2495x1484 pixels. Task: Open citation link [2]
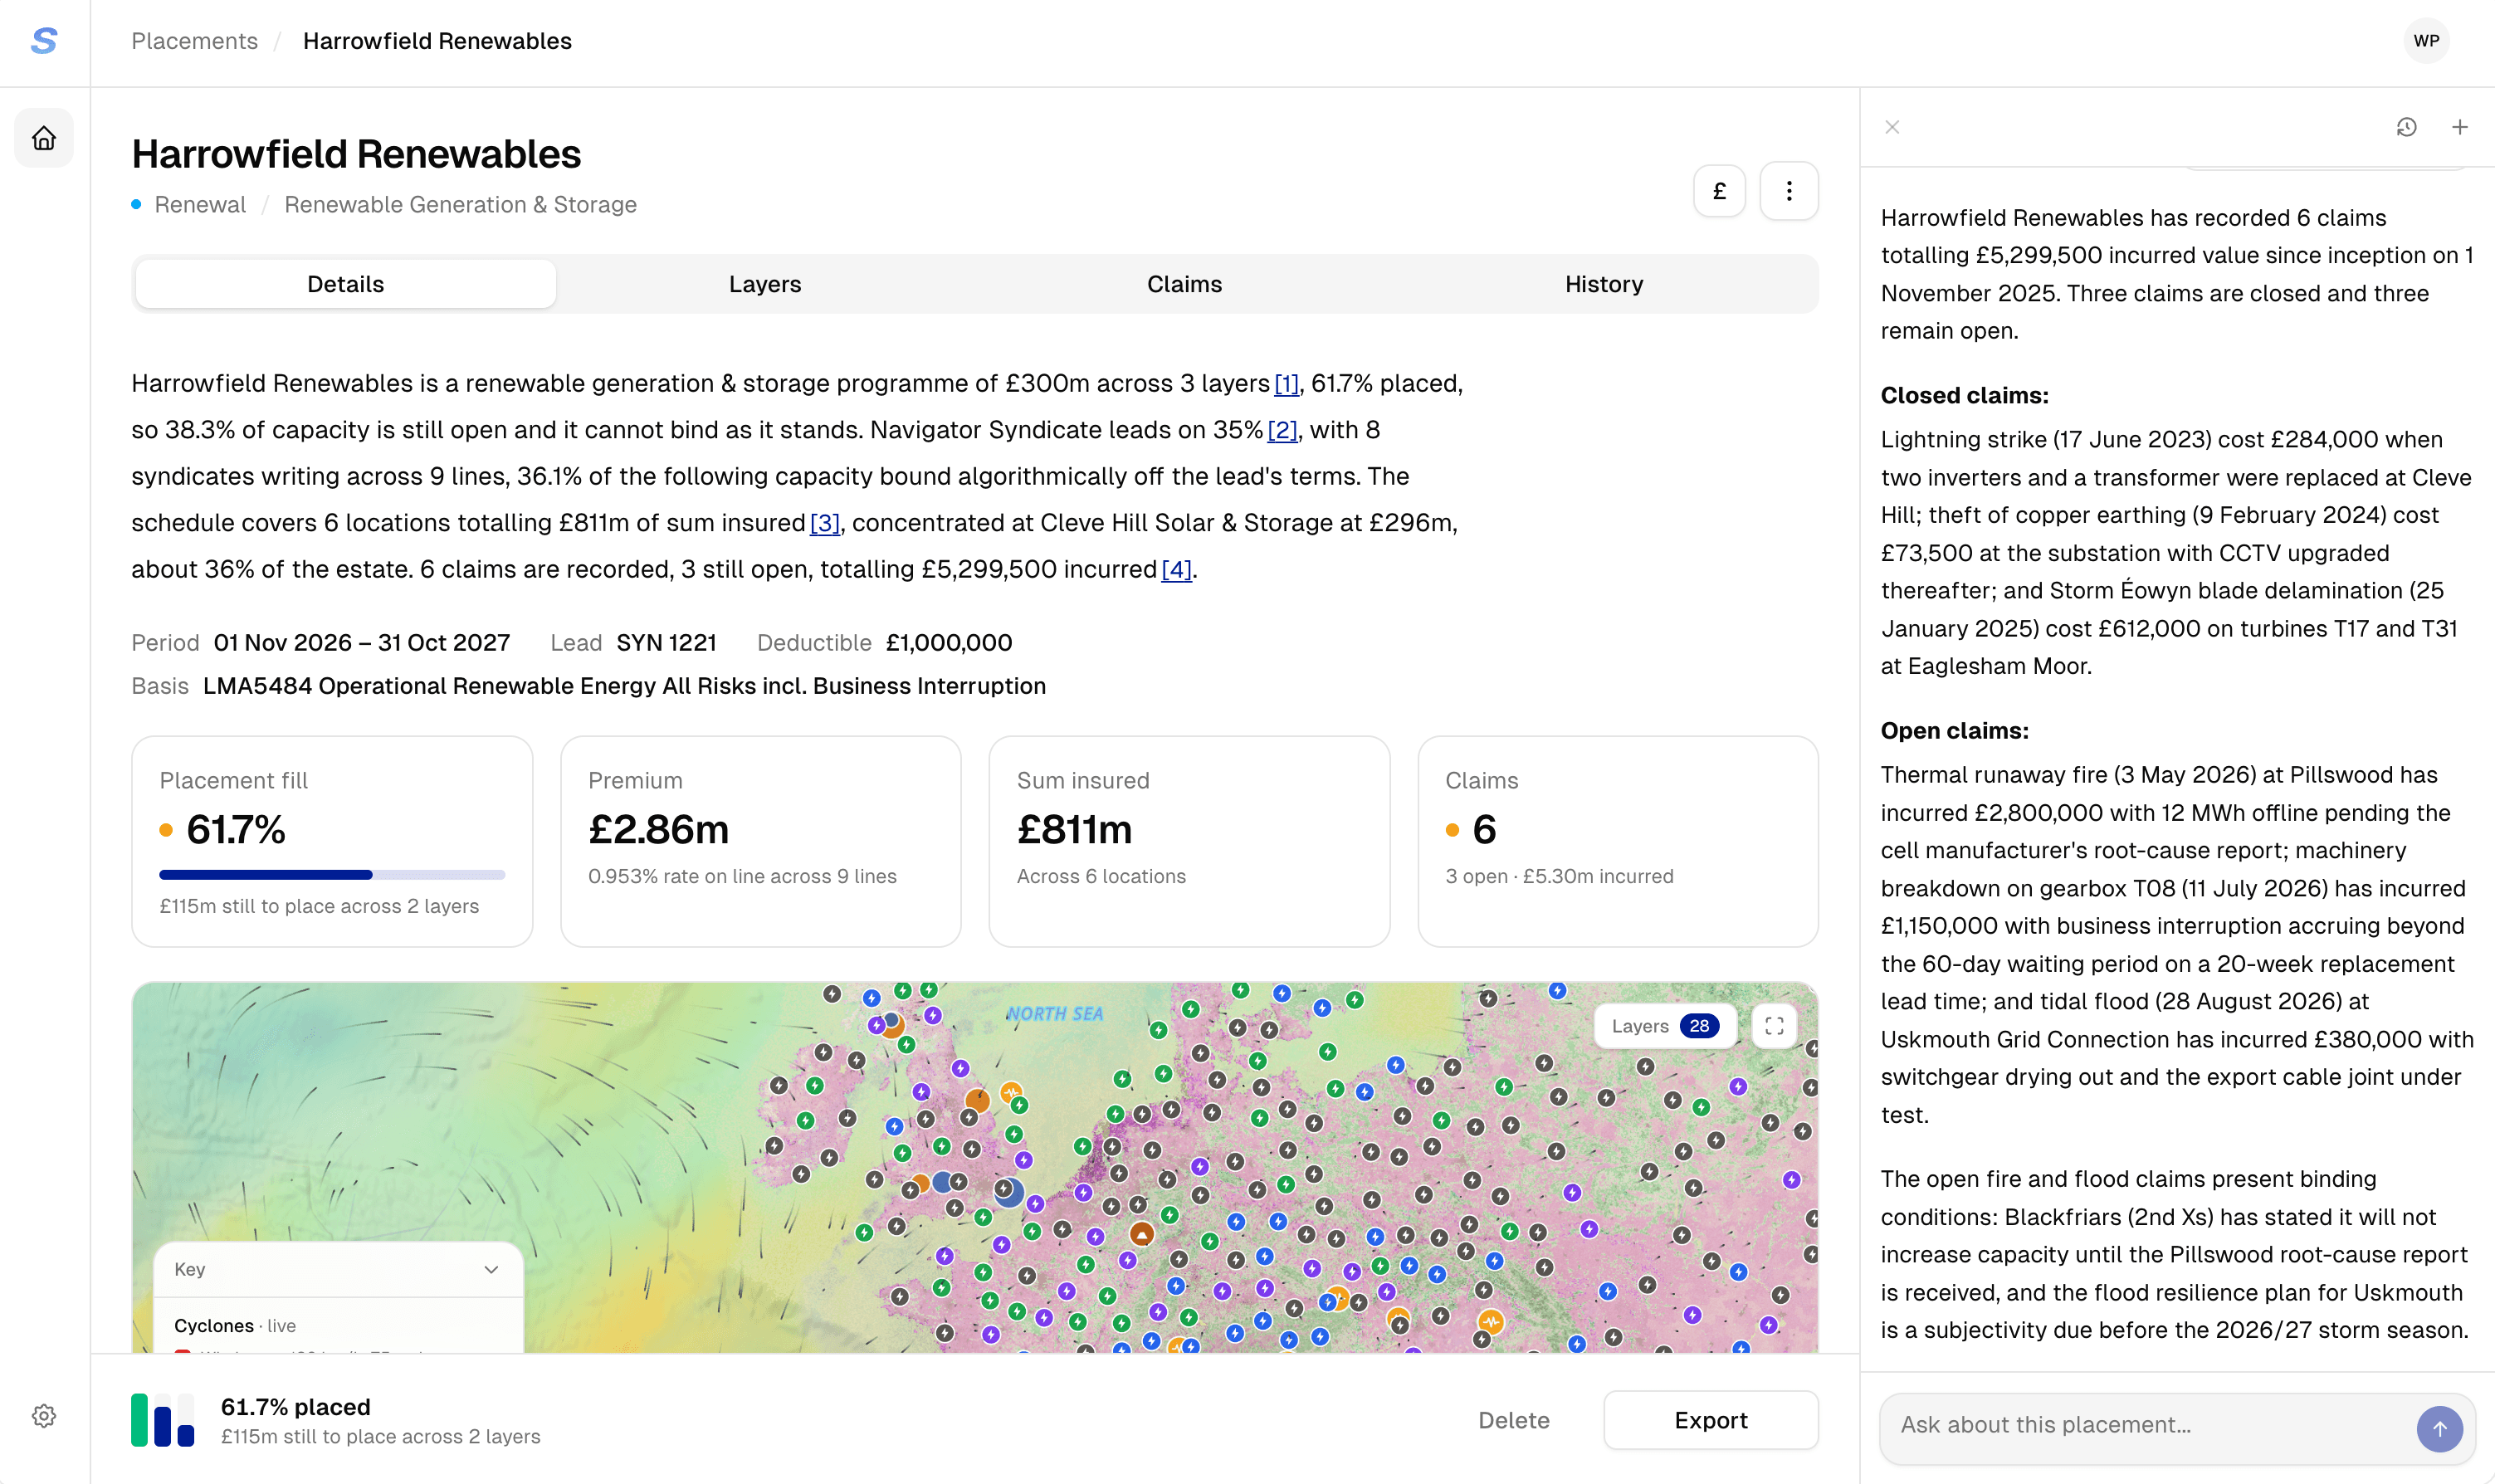coord(1282,430)
